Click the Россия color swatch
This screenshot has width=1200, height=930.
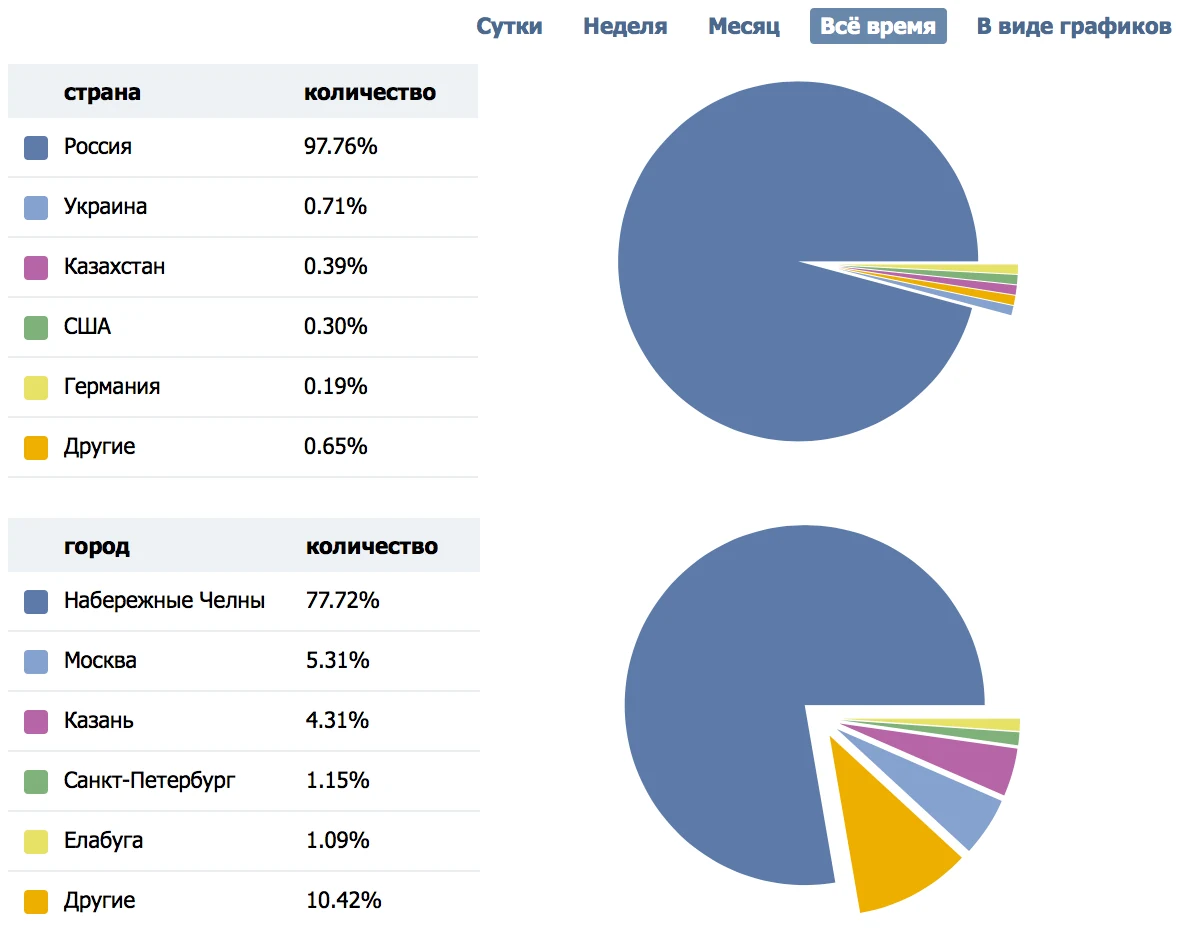pyautogui.click(x=36, y=148)
